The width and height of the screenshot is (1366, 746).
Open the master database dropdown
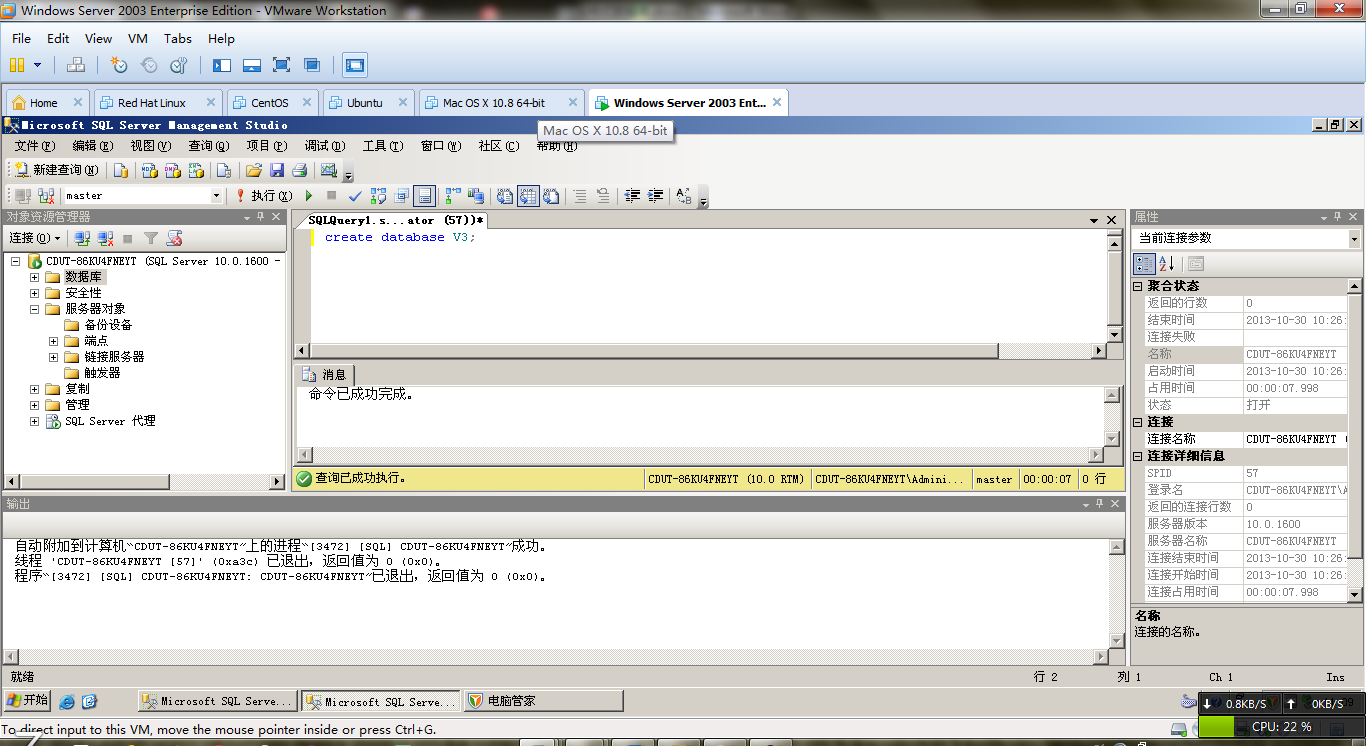[x=216, y=196]
